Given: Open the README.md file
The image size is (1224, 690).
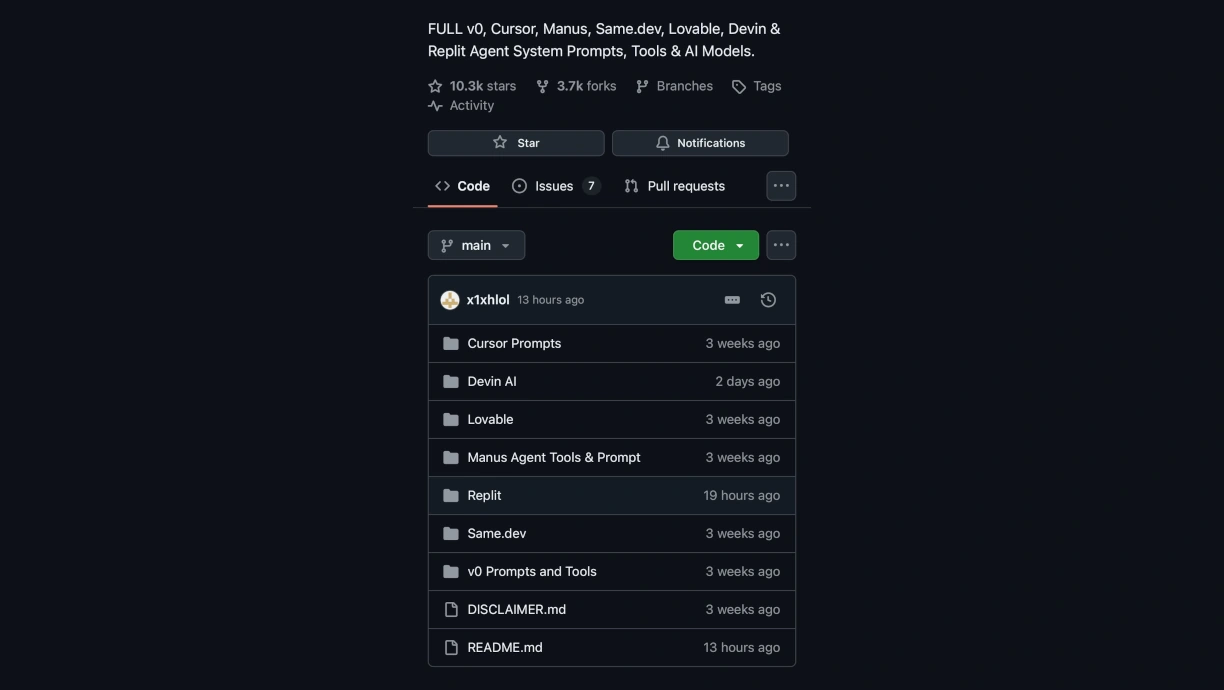Looking at the screenshot, I should point(505,648).
